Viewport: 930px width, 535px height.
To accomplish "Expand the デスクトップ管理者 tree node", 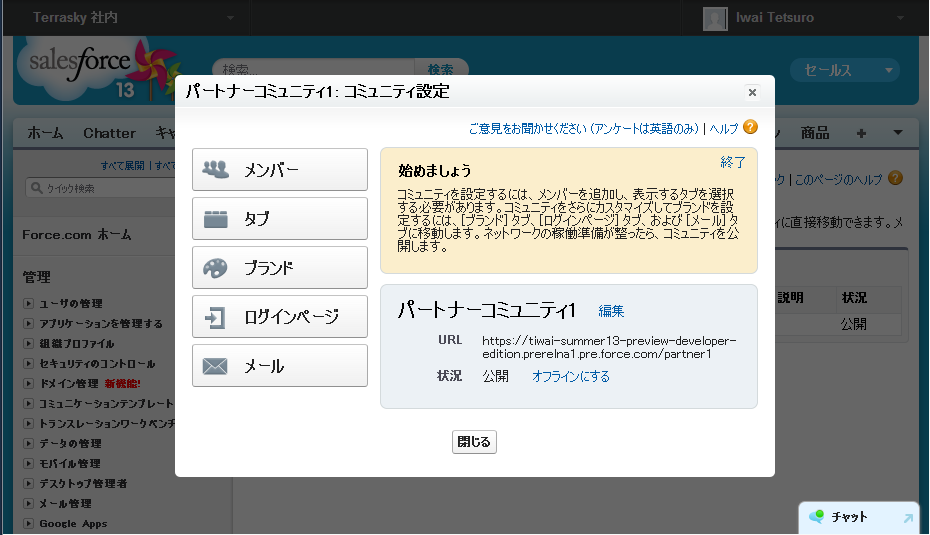I will tap(28, 484).
